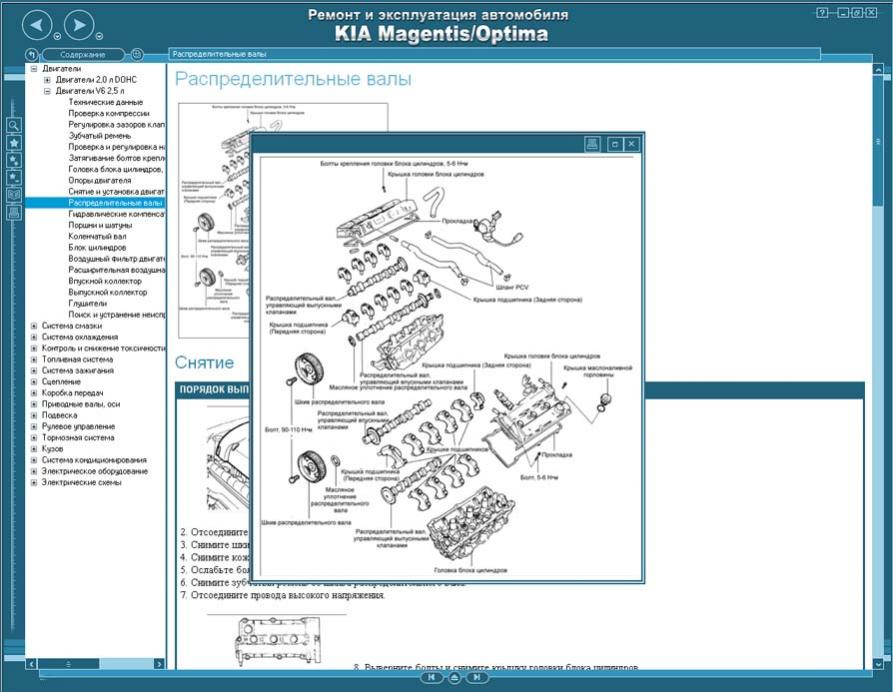Screen dimensions: 893x692
Task: Jump to the previous page at the bottom
Action: click(x=431, y=677)
